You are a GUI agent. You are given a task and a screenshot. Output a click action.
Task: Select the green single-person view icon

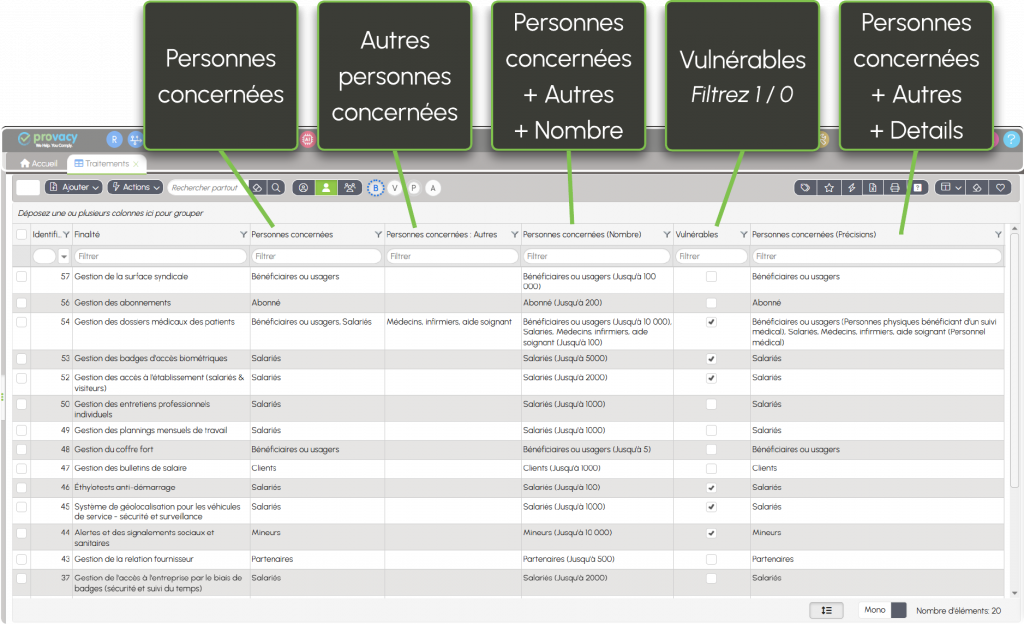pos(326,187)
